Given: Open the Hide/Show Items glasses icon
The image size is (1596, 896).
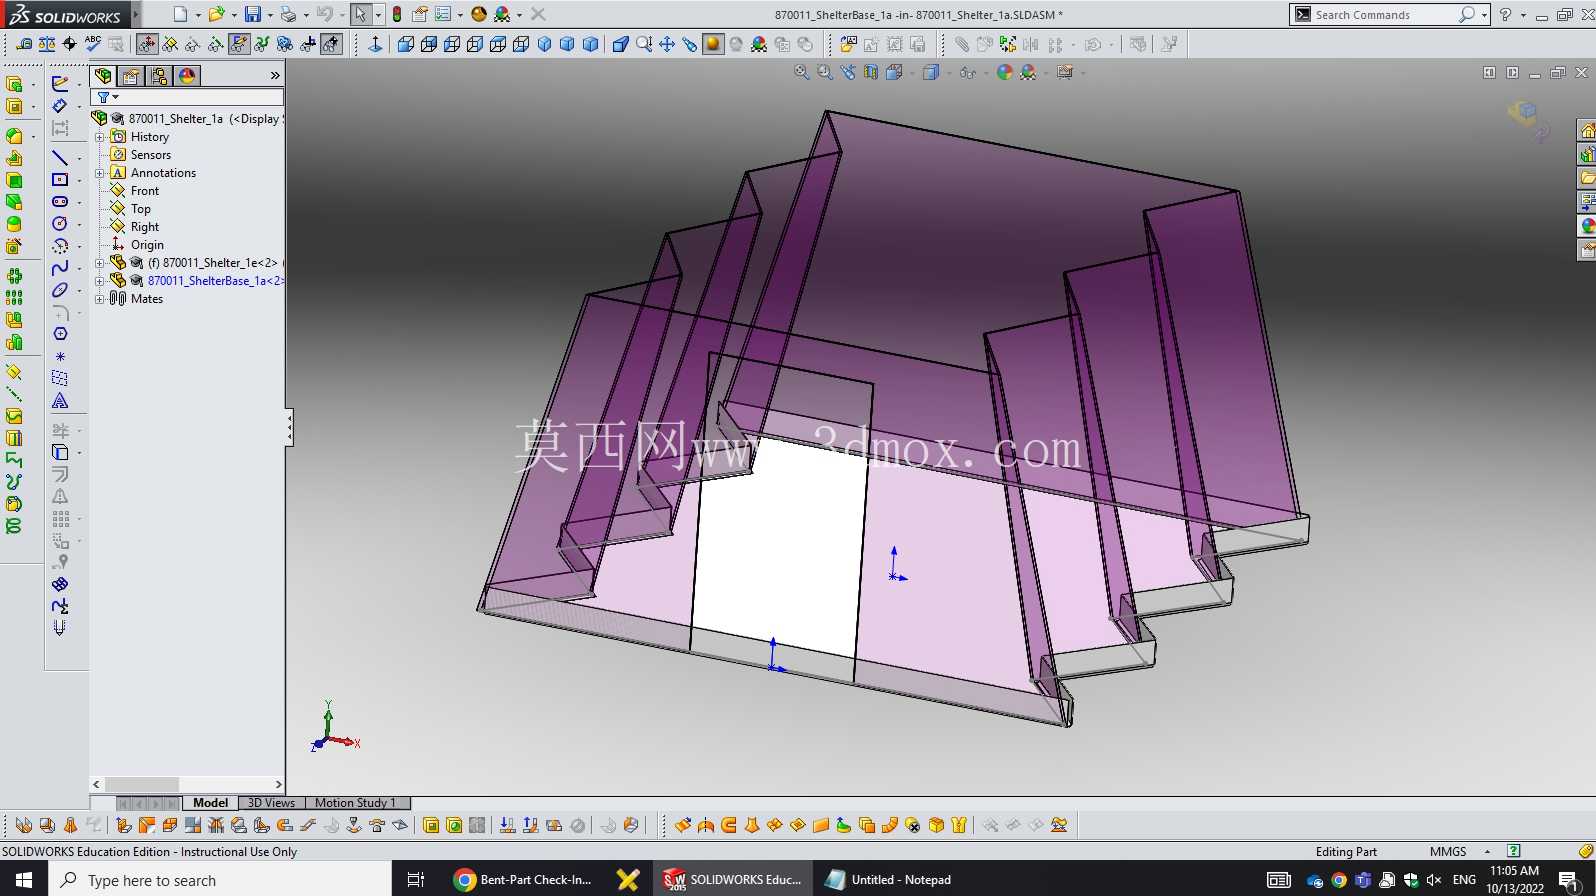Looking at the screenshot, I should tap(967, 72).
